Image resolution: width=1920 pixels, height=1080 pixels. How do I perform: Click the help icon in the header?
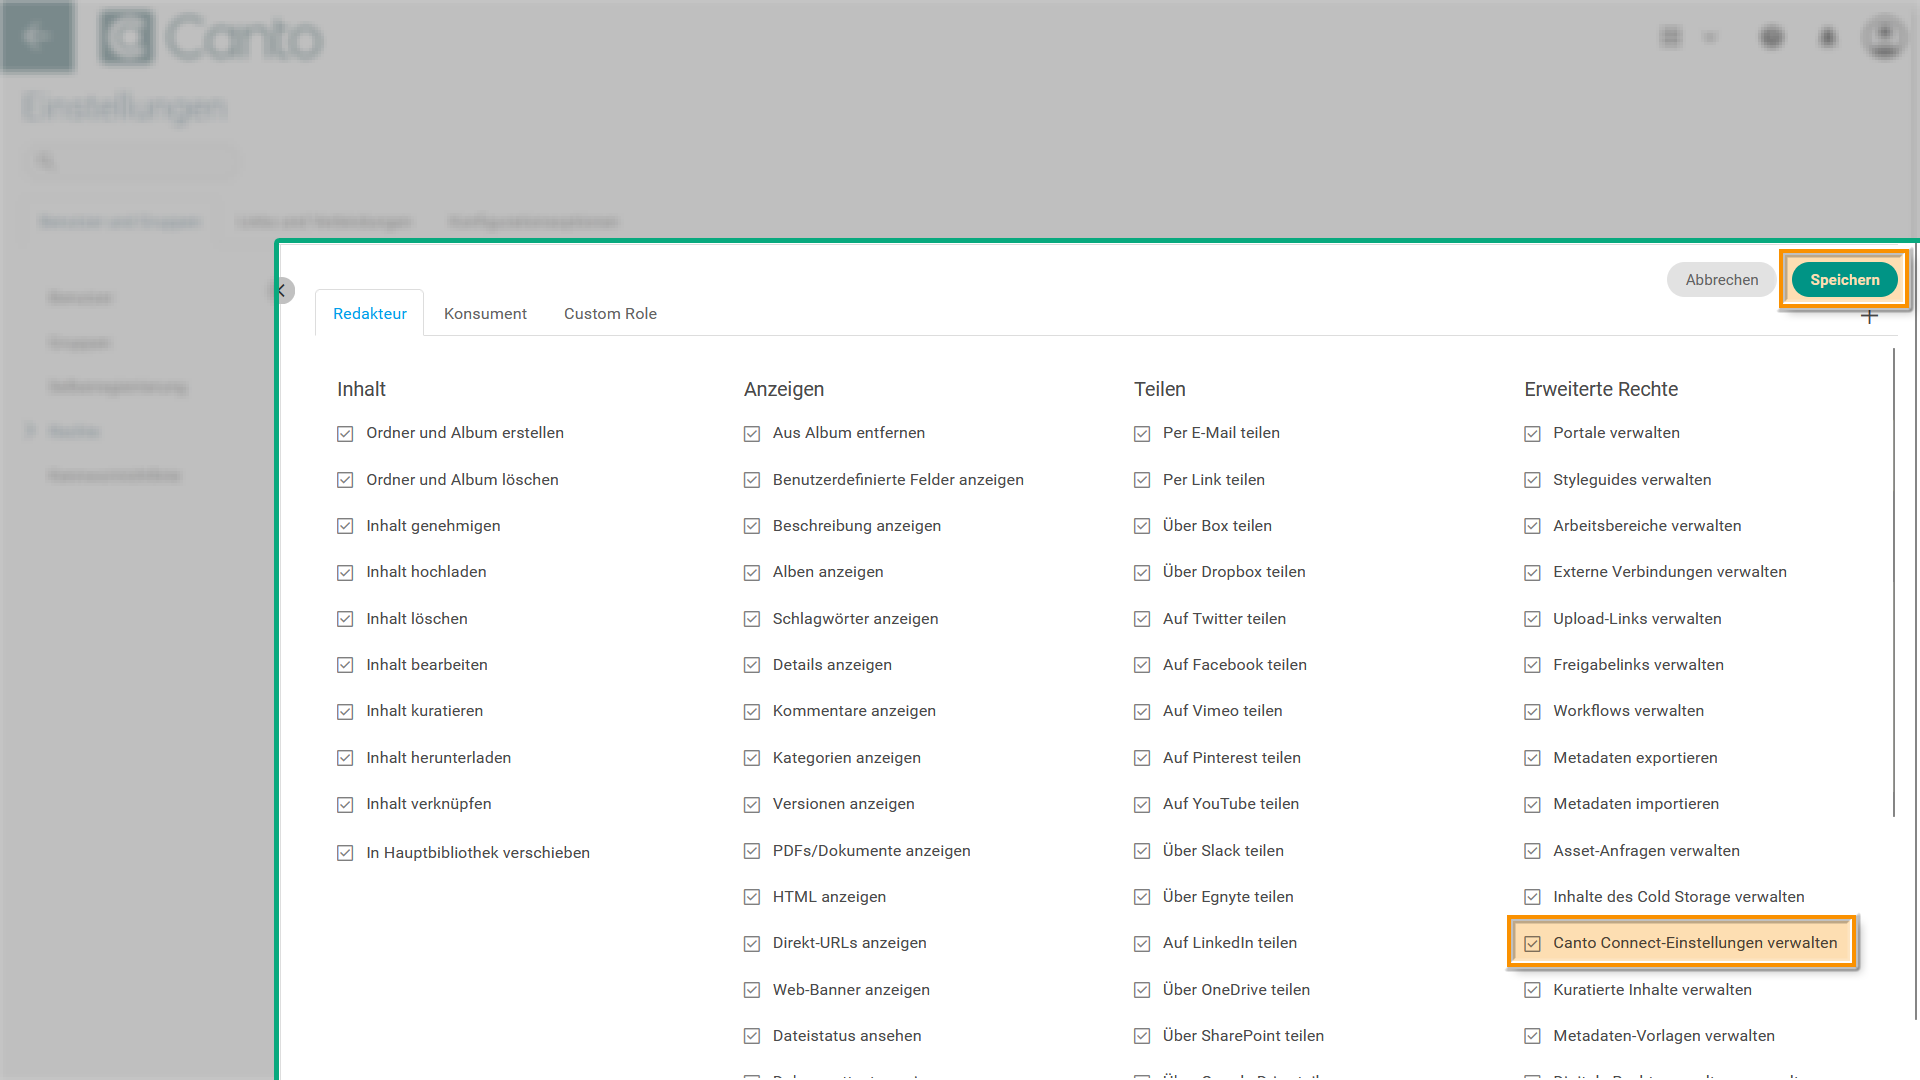coord(1772,38)
